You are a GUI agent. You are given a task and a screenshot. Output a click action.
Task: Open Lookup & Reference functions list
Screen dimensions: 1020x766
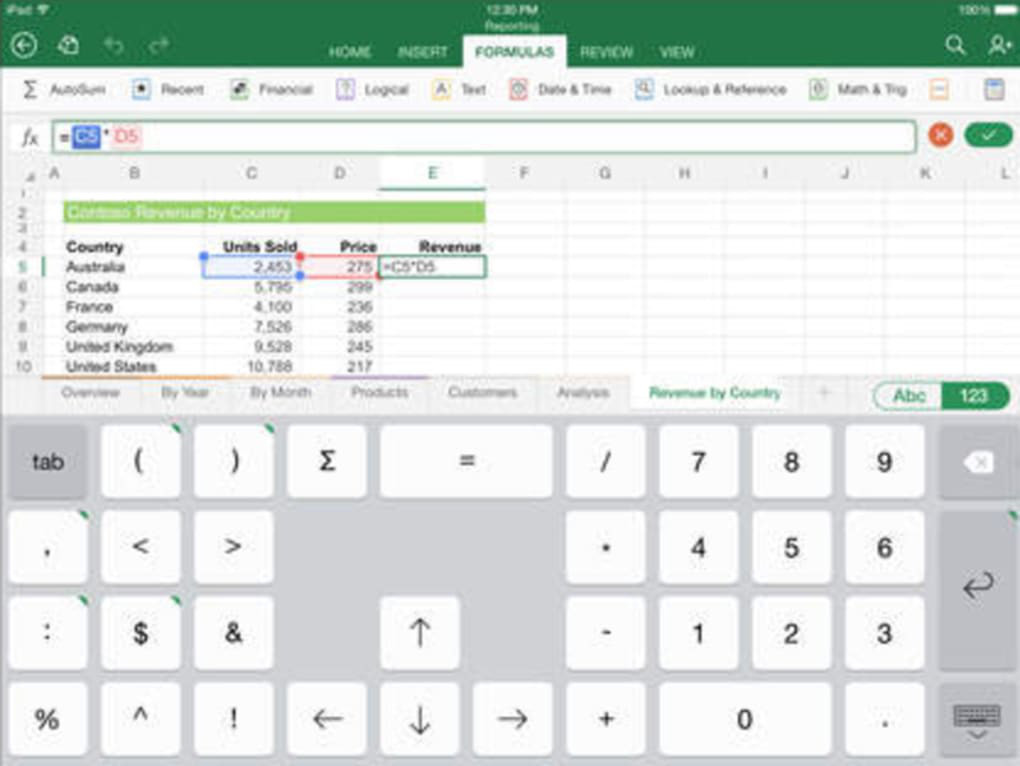click(710, 90)
